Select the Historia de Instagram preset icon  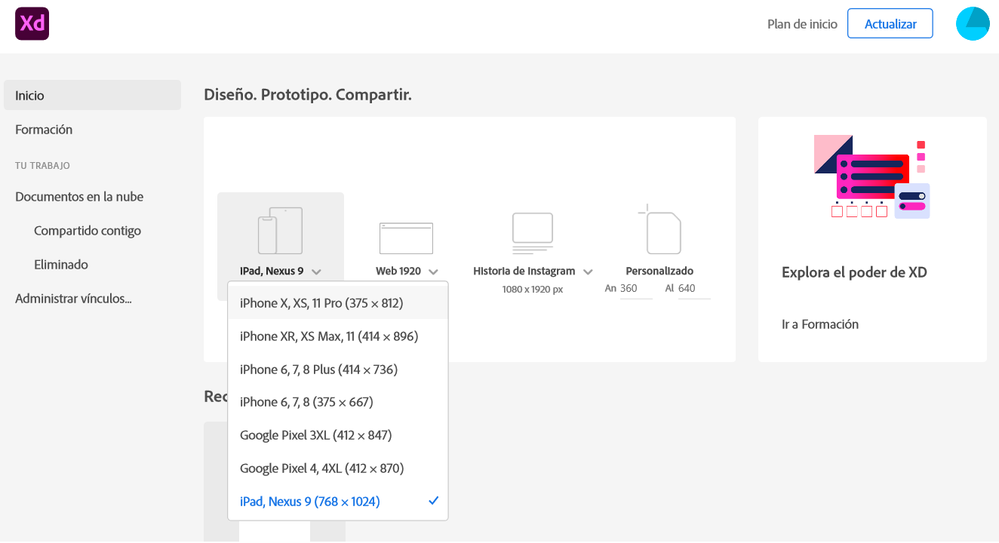point(532,232)
